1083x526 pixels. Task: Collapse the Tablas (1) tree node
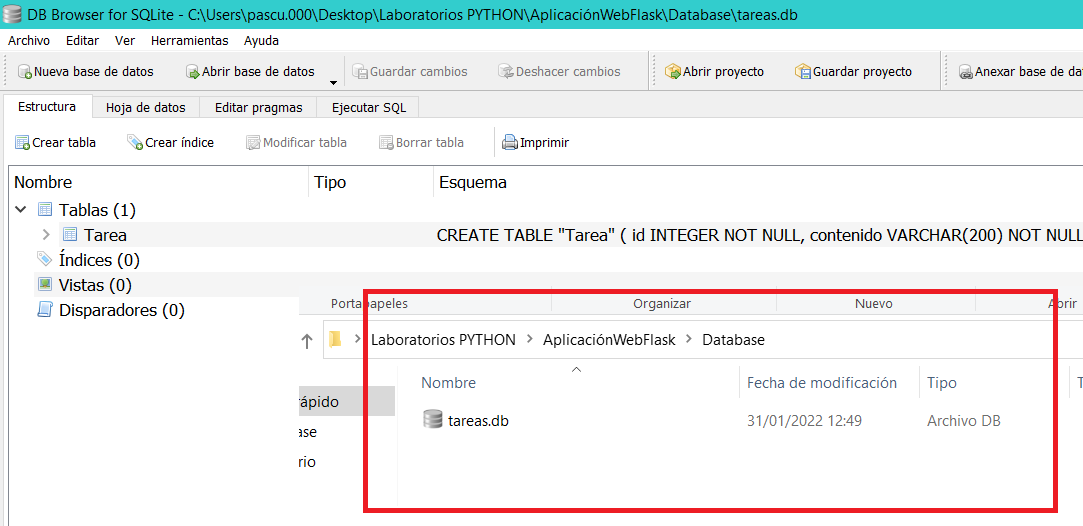coord(21,209)
